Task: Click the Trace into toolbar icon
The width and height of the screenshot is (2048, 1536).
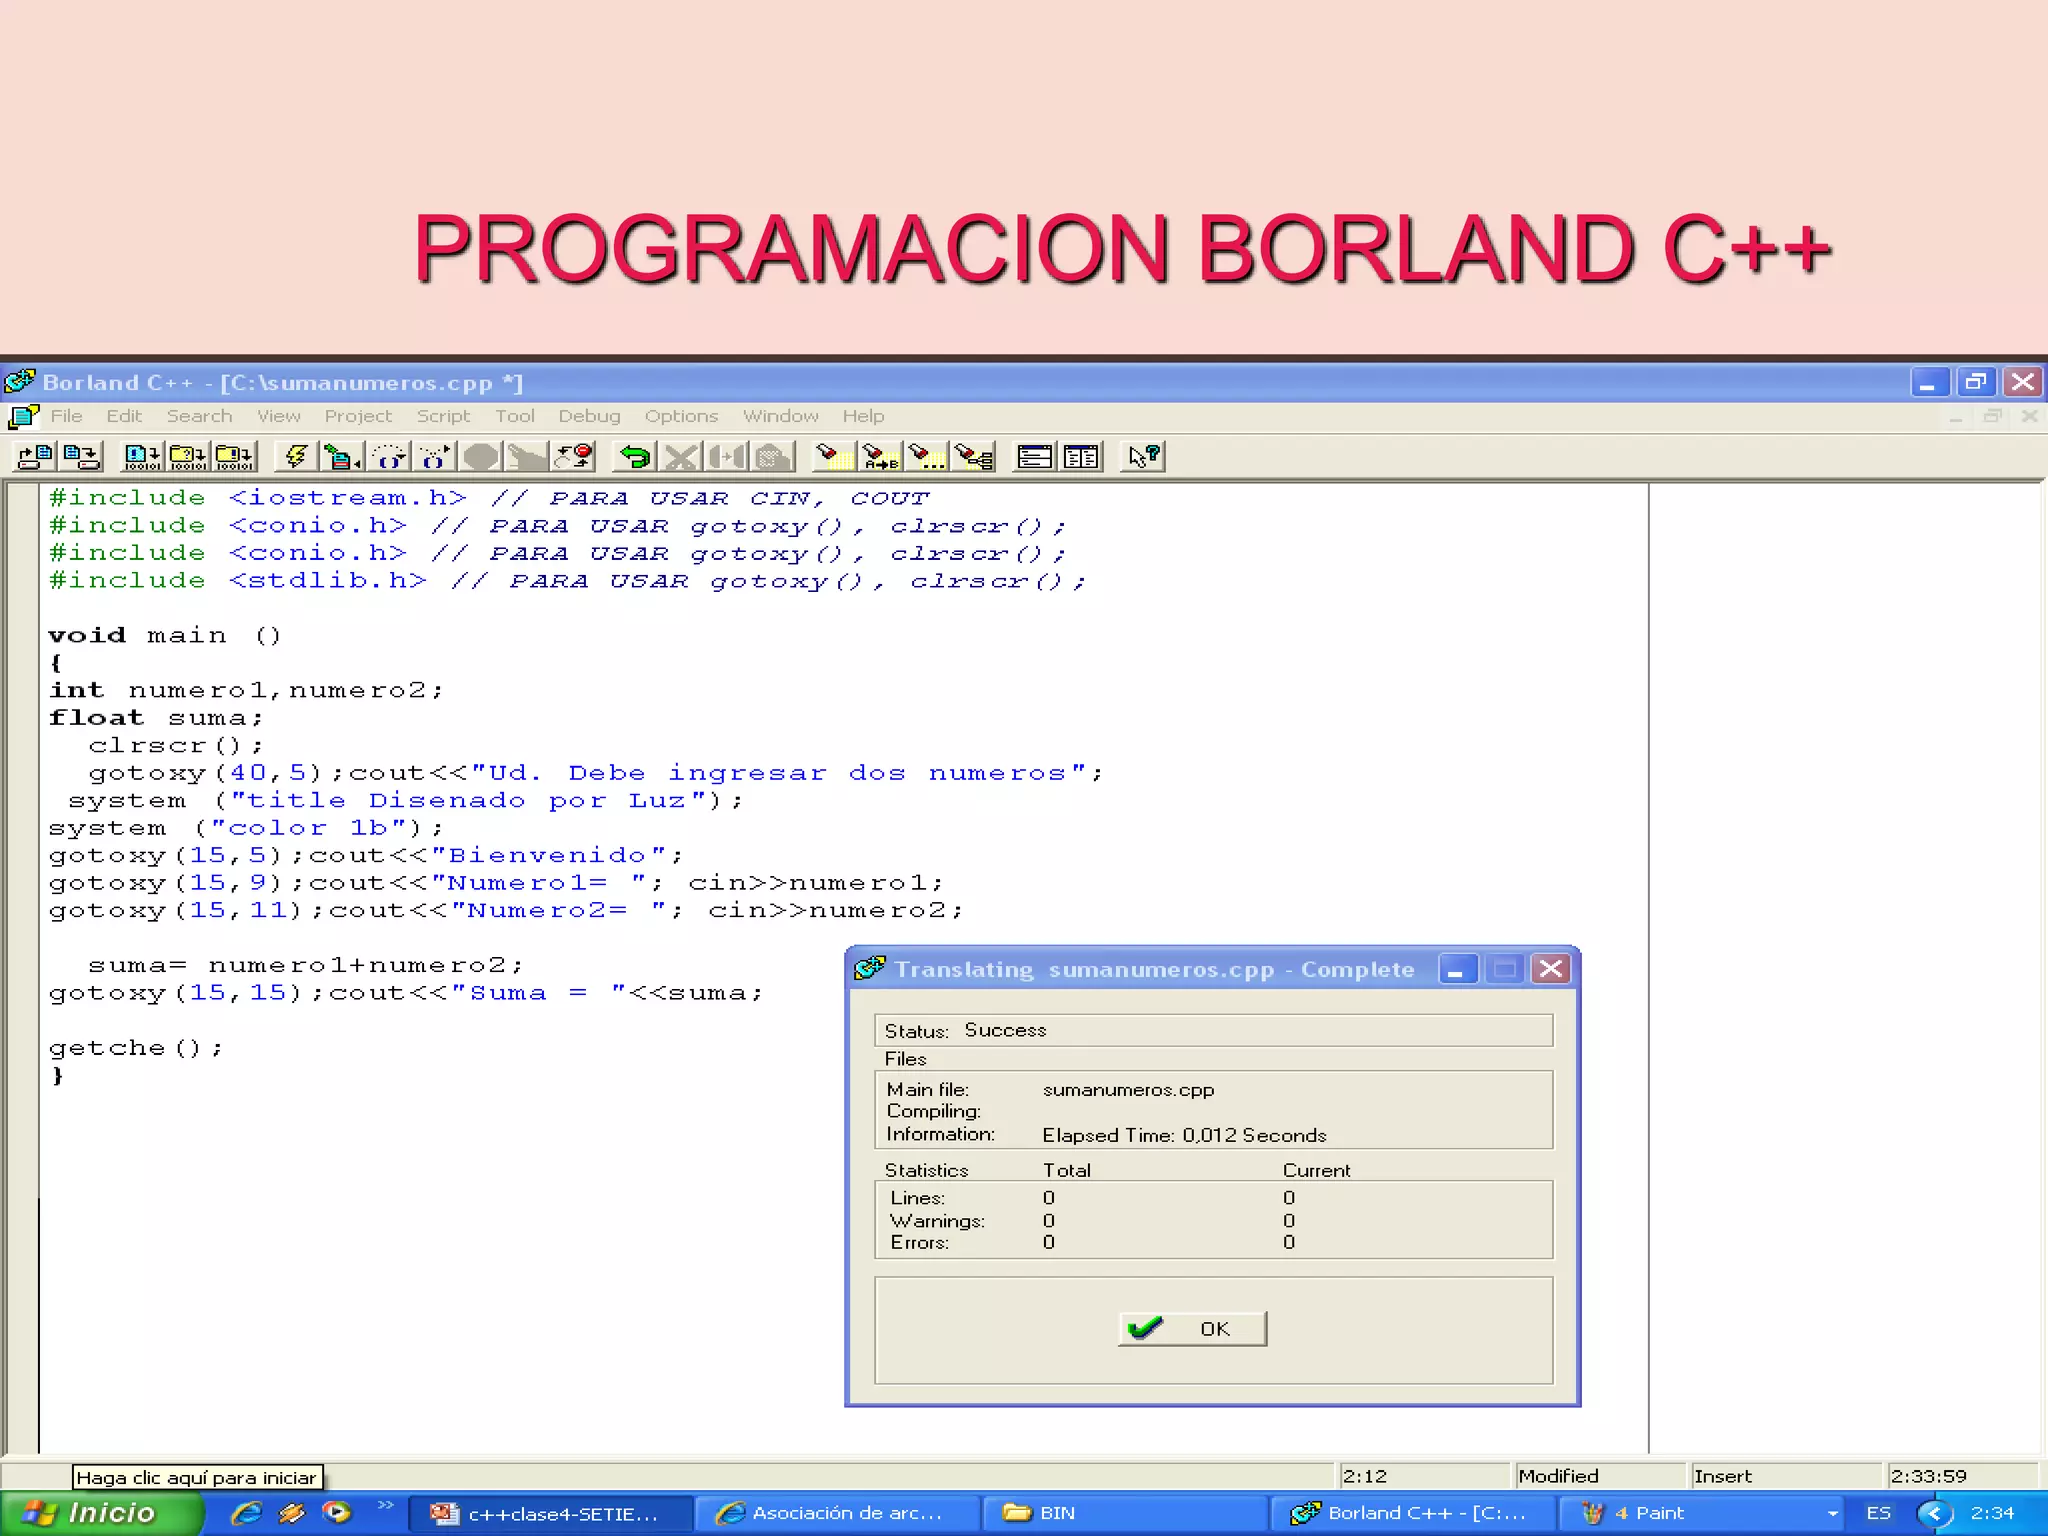Action: pos(434,457)
